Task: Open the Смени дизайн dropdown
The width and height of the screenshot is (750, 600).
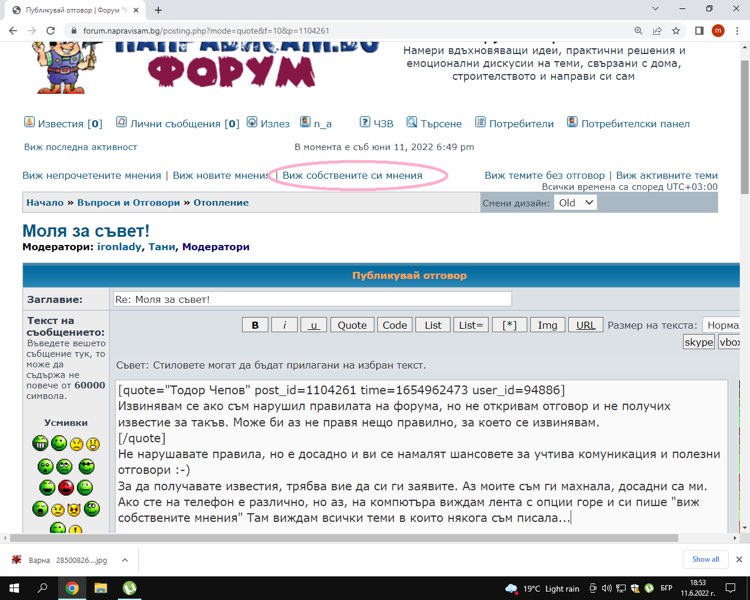Action: (x=575, y=202)
